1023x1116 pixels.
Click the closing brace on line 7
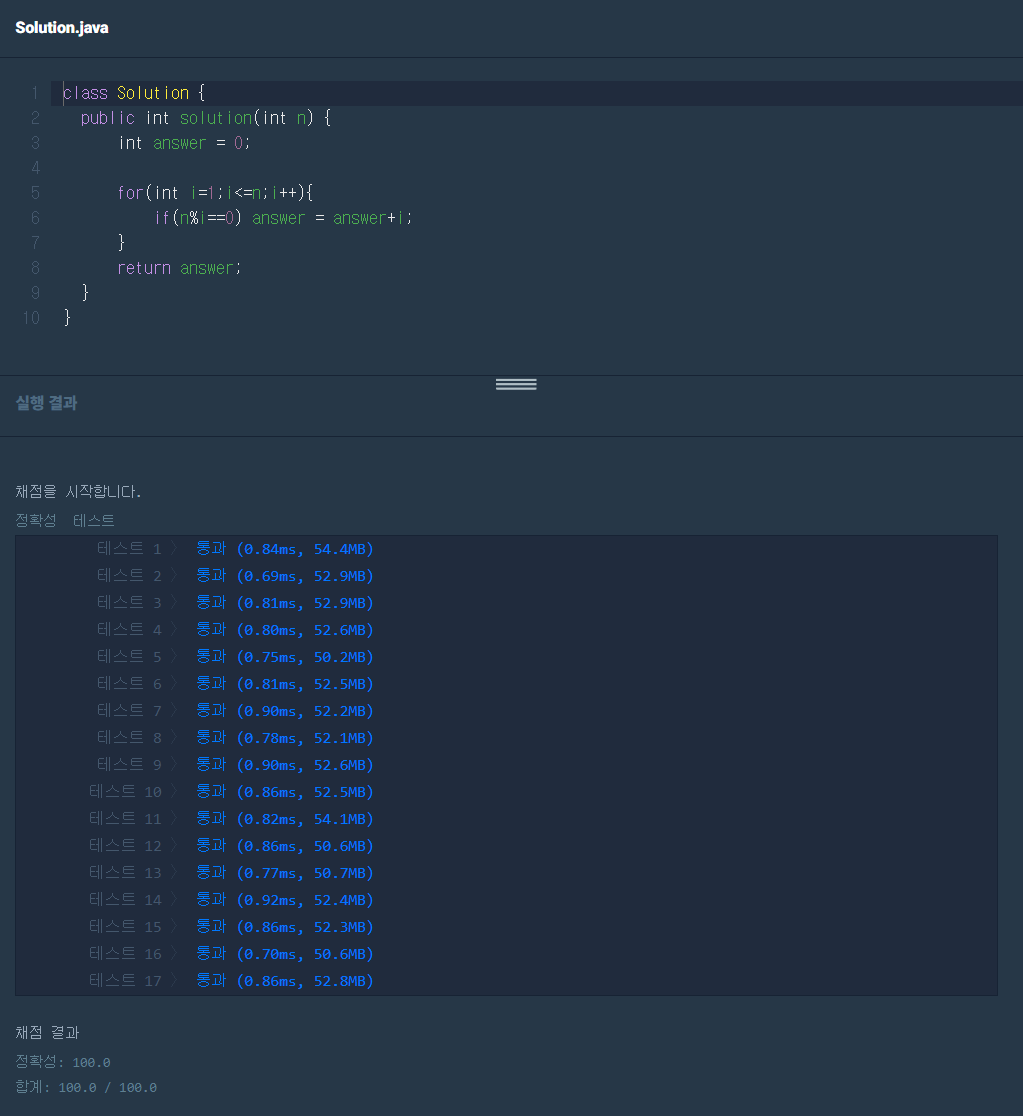tap(121, 243)
